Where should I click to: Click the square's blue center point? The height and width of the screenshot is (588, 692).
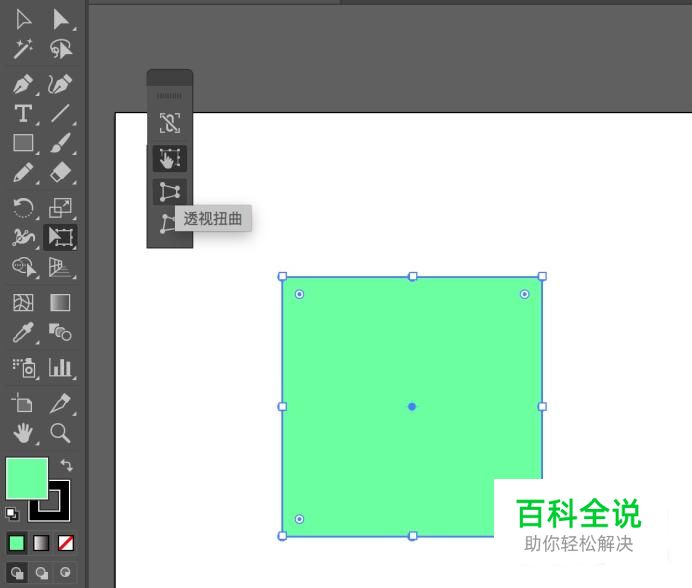(412, 407)
